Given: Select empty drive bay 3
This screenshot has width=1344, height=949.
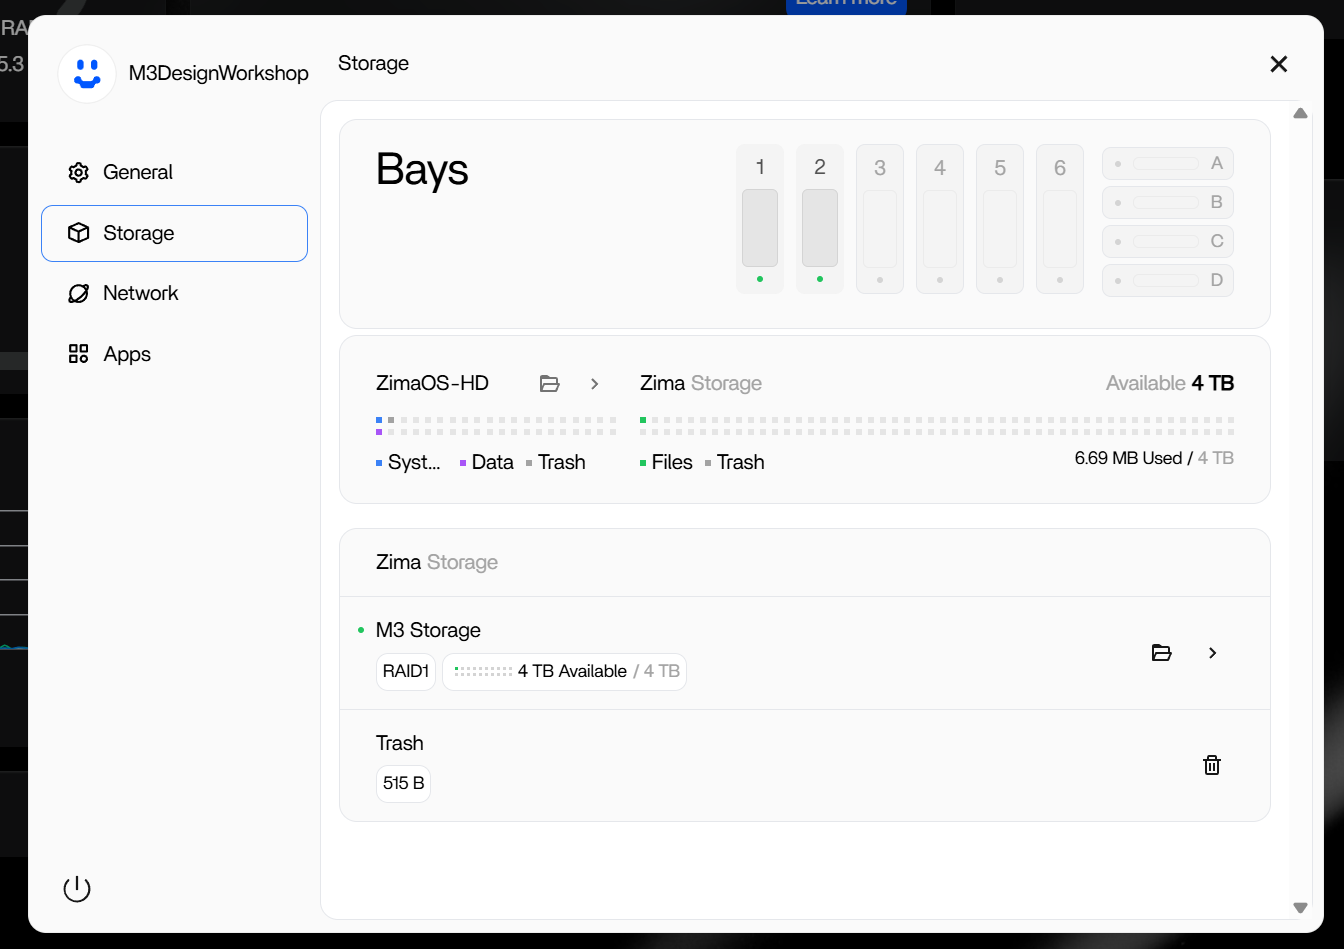Looking at the screenshot, I should [880, 220].
